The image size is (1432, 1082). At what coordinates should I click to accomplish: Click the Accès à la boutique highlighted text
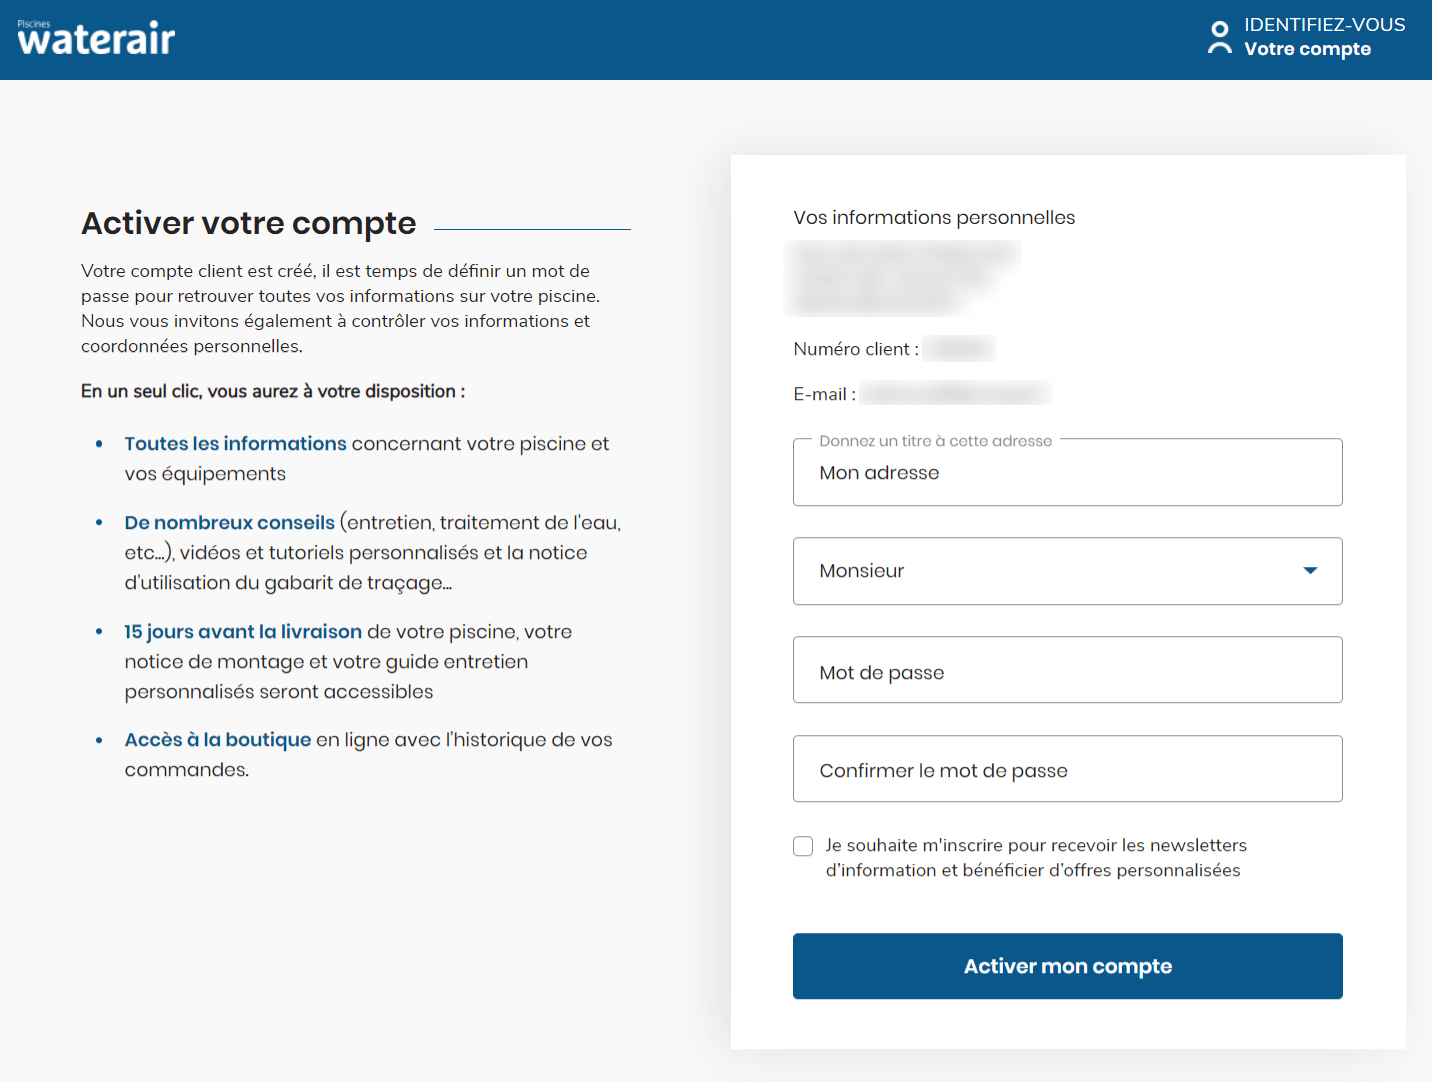pos(218,739)
